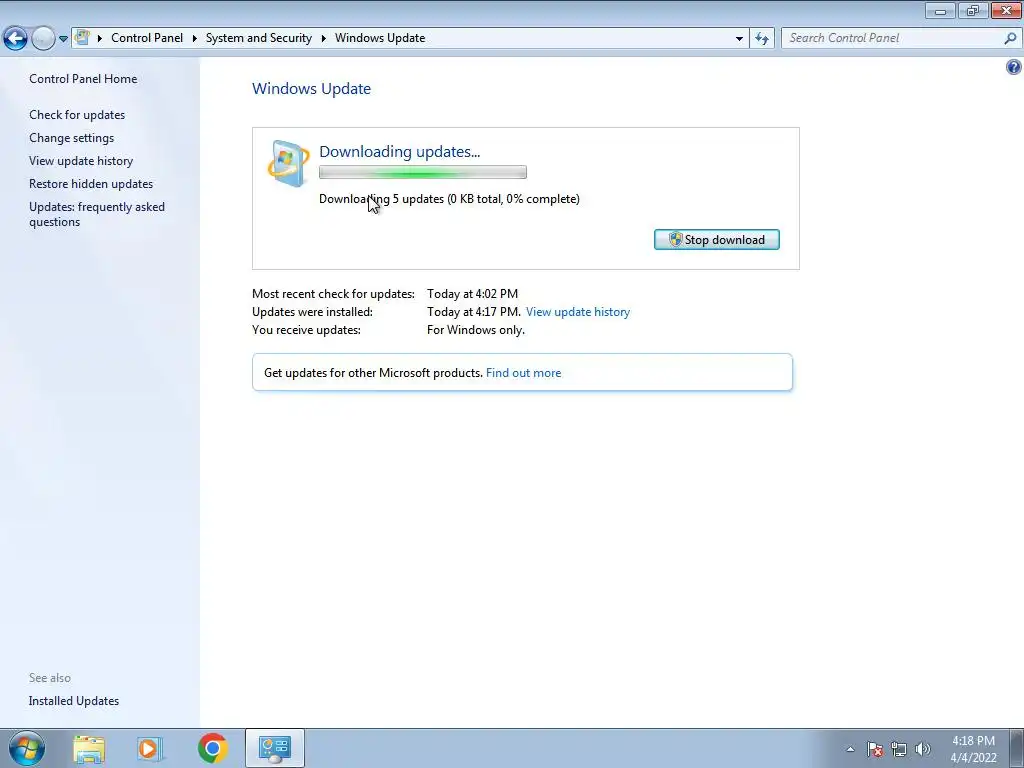
Task: Open the network icon in system tray
Action: point(899,749)
